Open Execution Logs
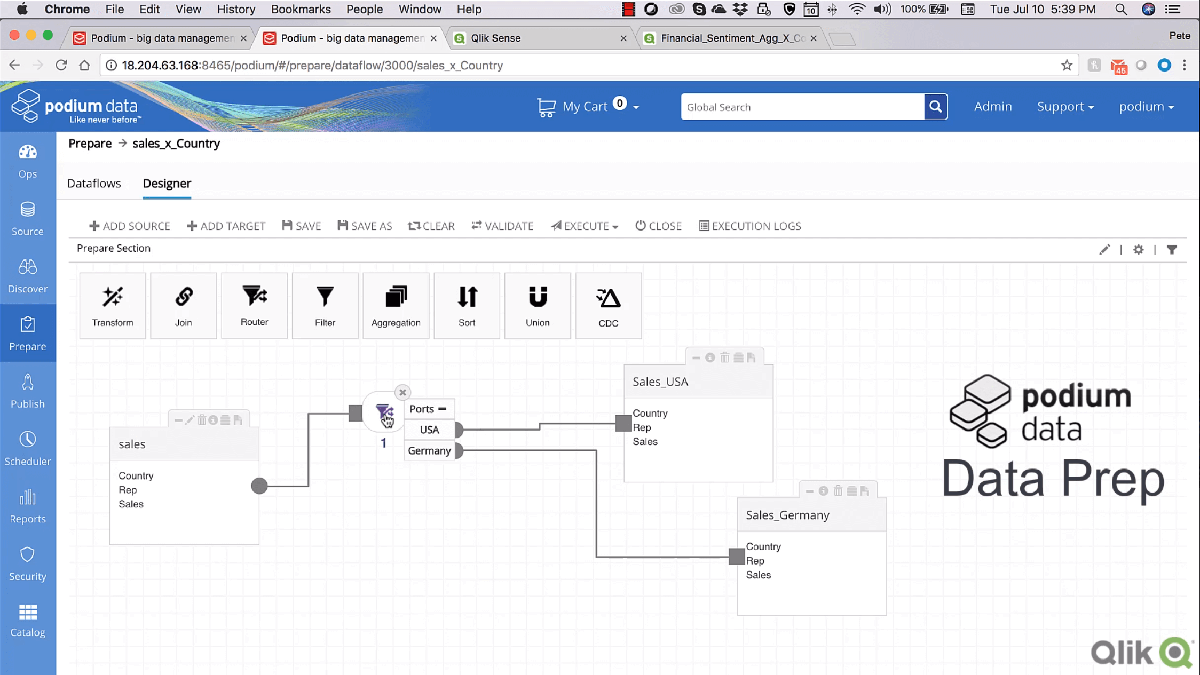 750,226
